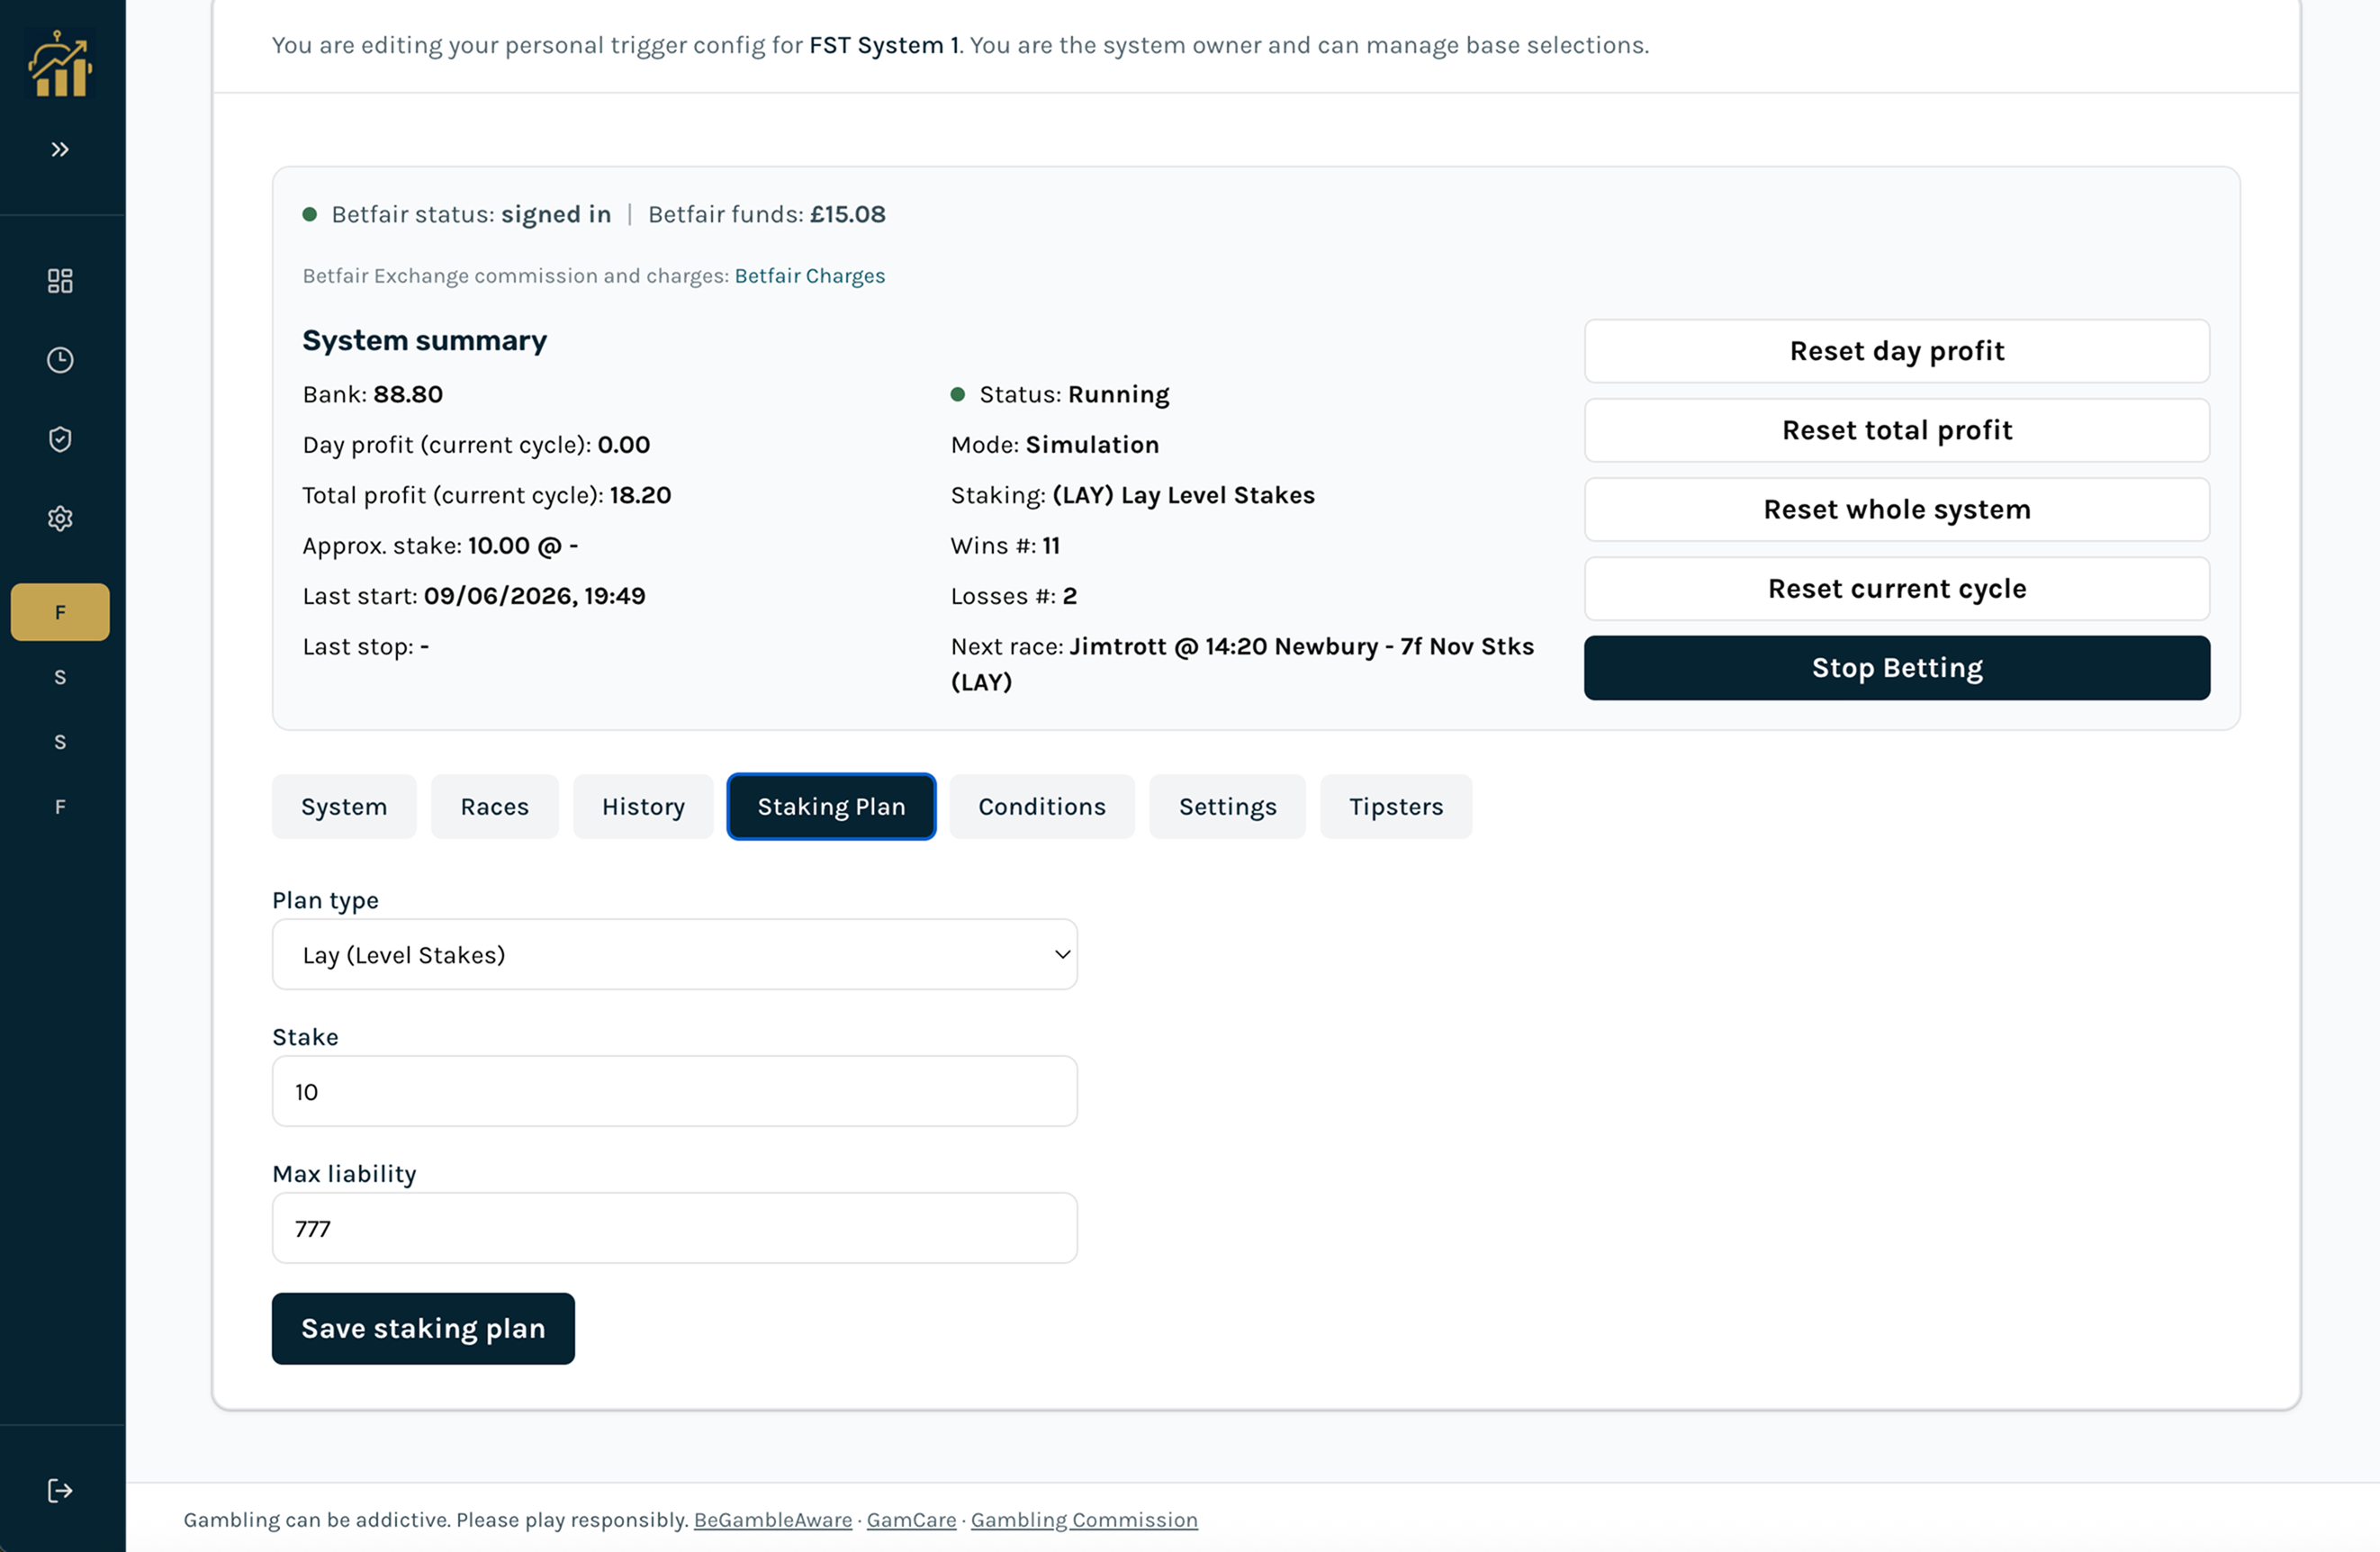Click the chart logo icon in sidebar
The image size is (2380, 1552).
tap(60, 65)
